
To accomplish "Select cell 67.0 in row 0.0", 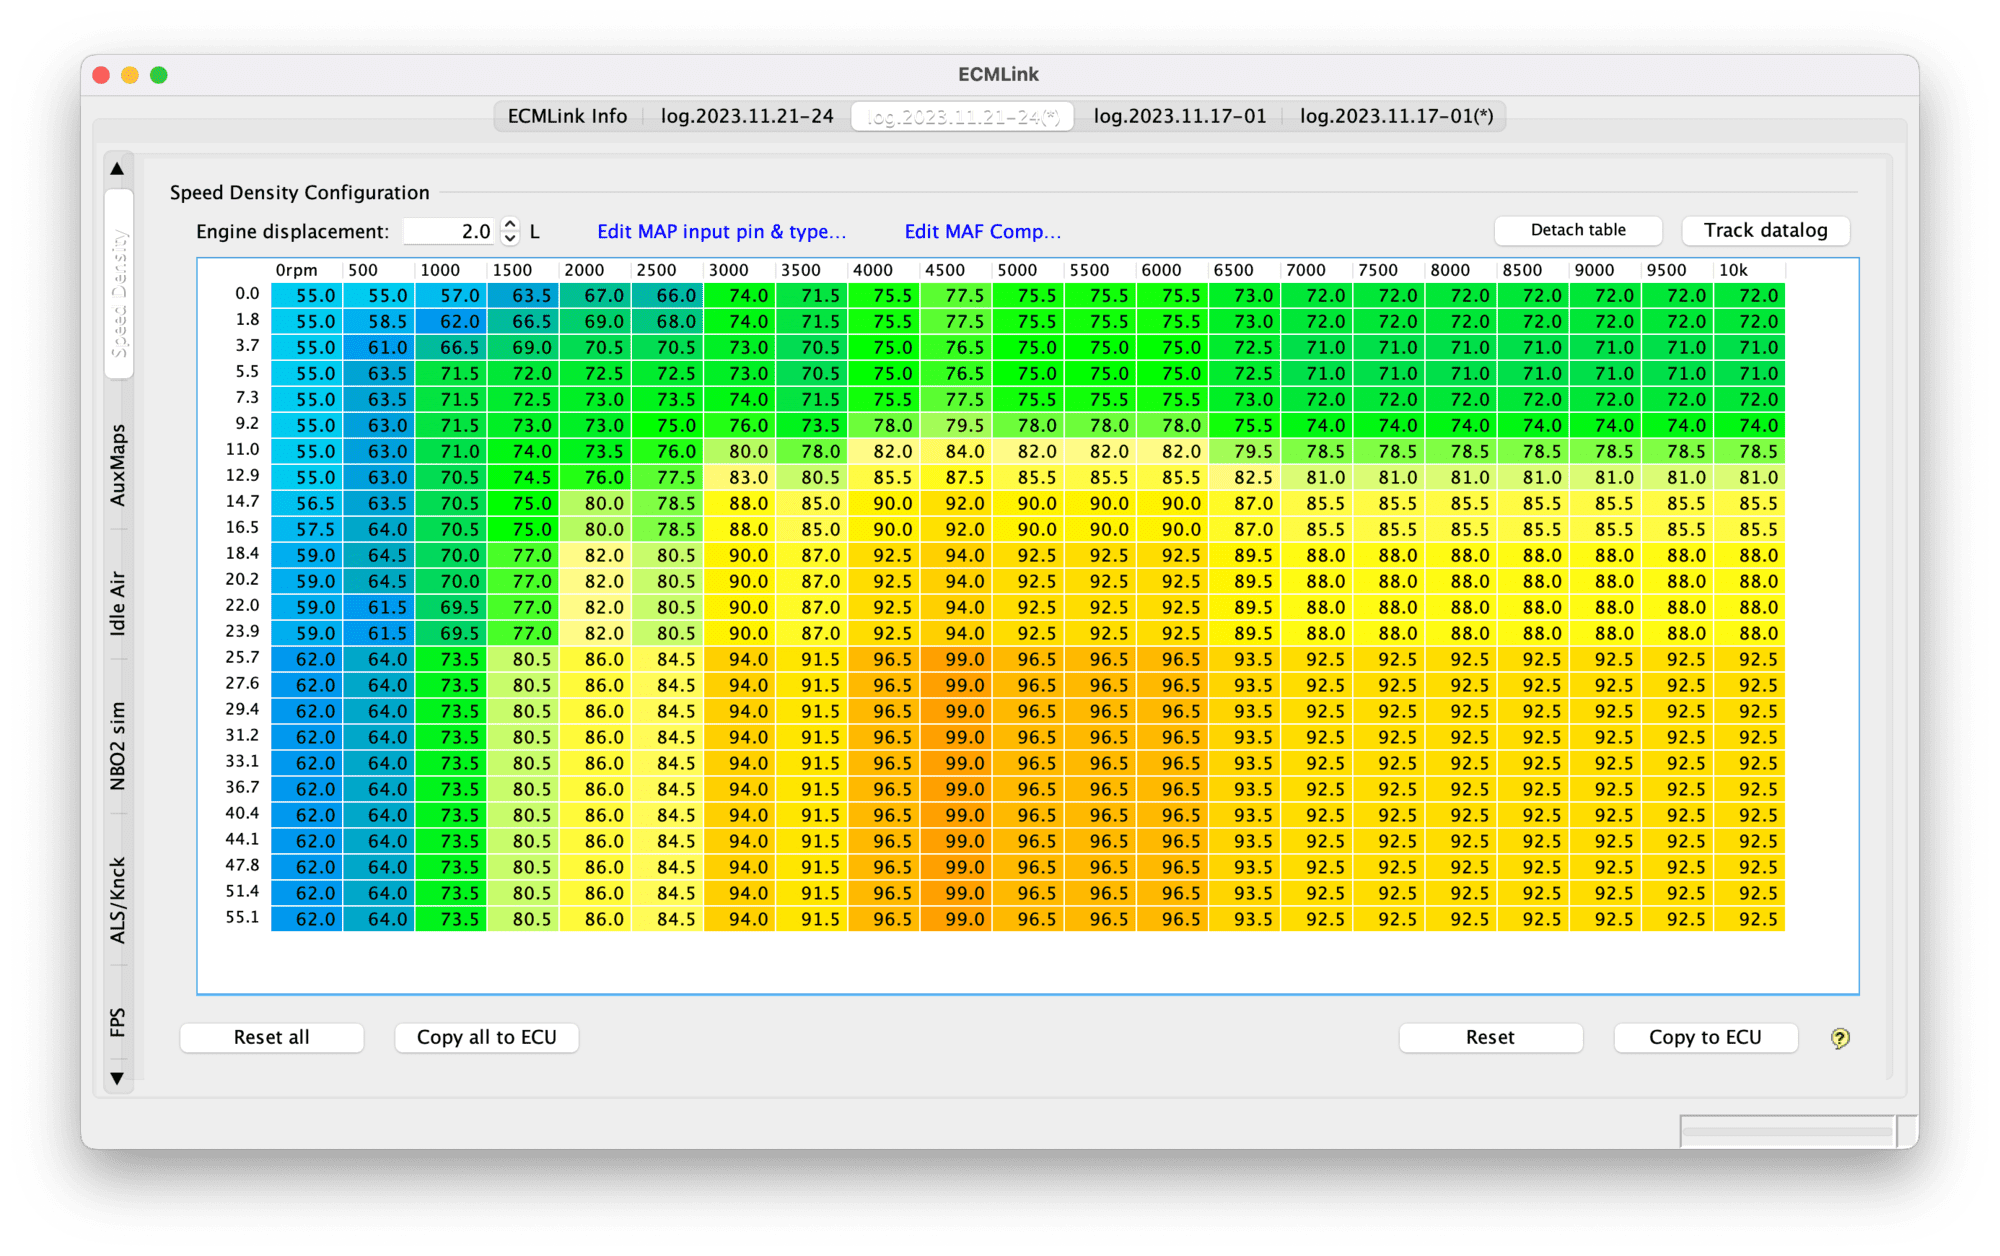I will [x=595, y=295].
